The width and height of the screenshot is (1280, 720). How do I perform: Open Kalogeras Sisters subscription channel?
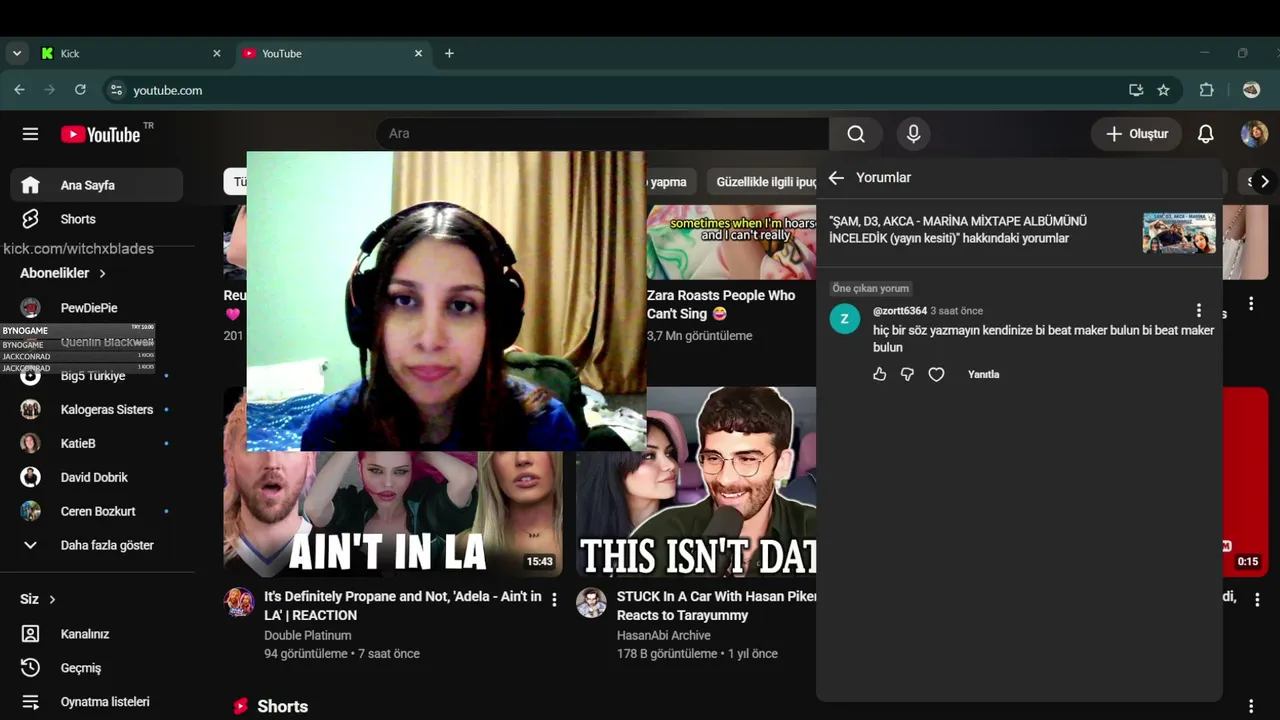pyautogui.click(x=97, y=410)
